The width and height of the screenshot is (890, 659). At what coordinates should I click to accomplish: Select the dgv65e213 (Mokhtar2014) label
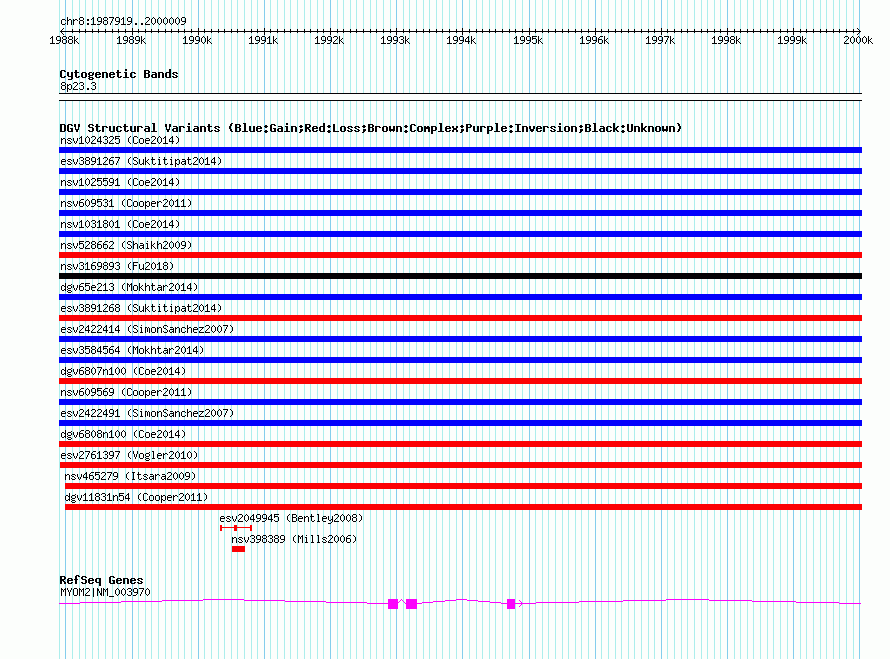(x=129, y=287)
